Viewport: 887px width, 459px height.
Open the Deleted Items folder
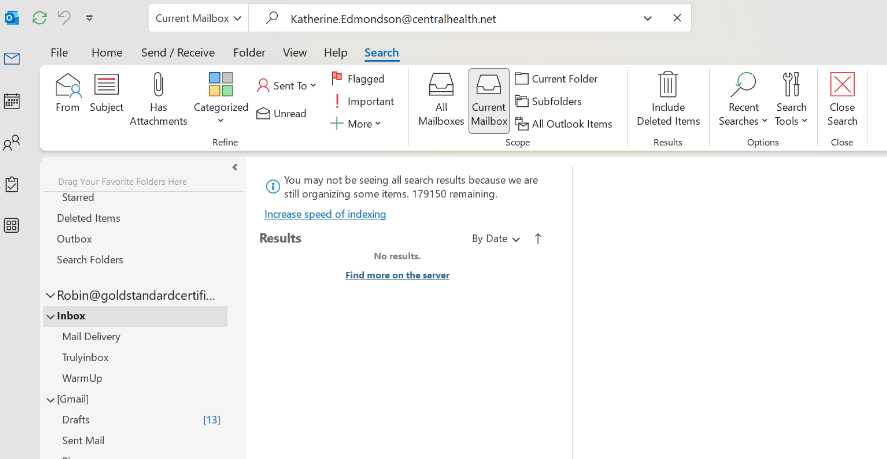click(x=88, y=218)
